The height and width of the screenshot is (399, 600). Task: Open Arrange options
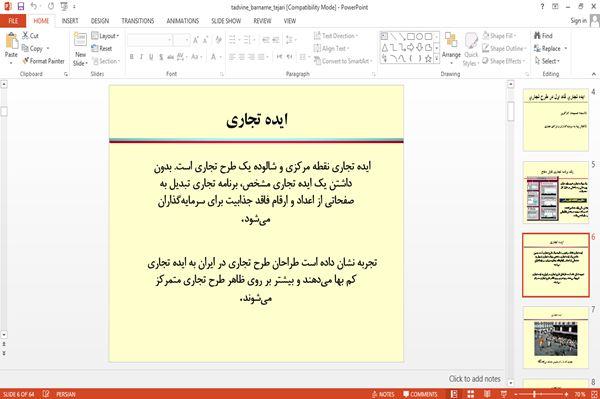451,49
